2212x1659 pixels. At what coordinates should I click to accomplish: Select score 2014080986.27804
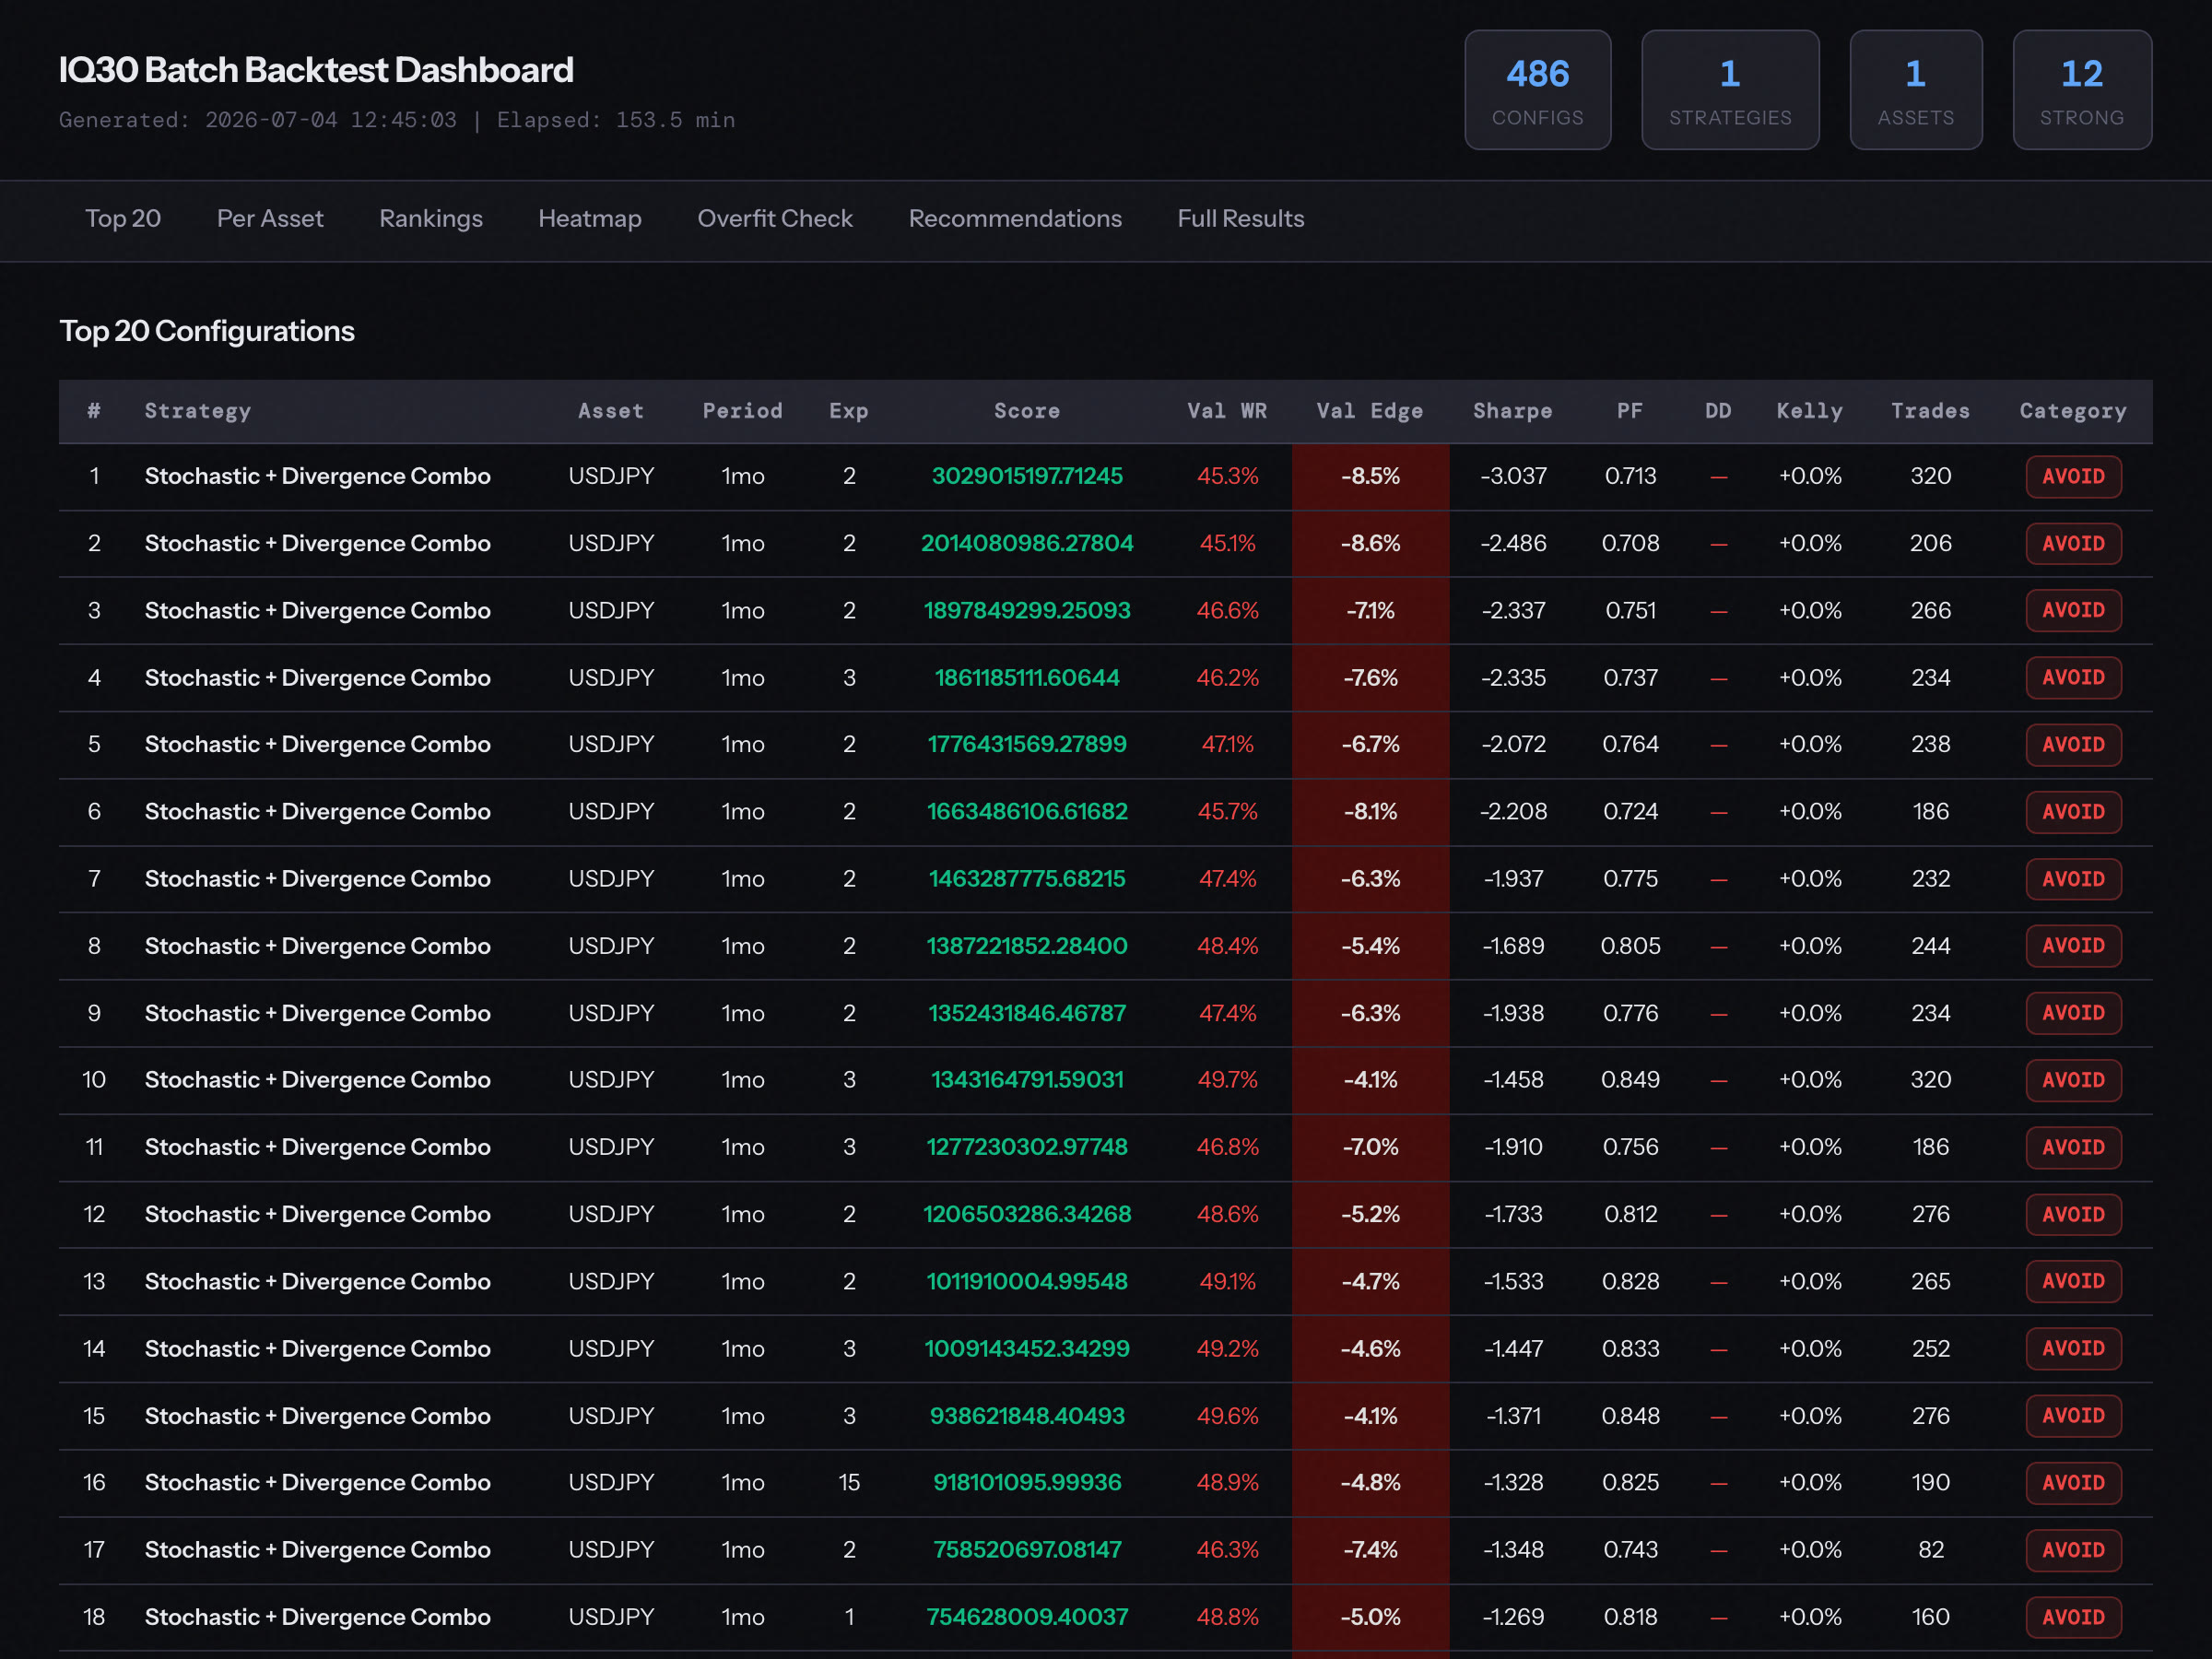(x=1027, y=544)
